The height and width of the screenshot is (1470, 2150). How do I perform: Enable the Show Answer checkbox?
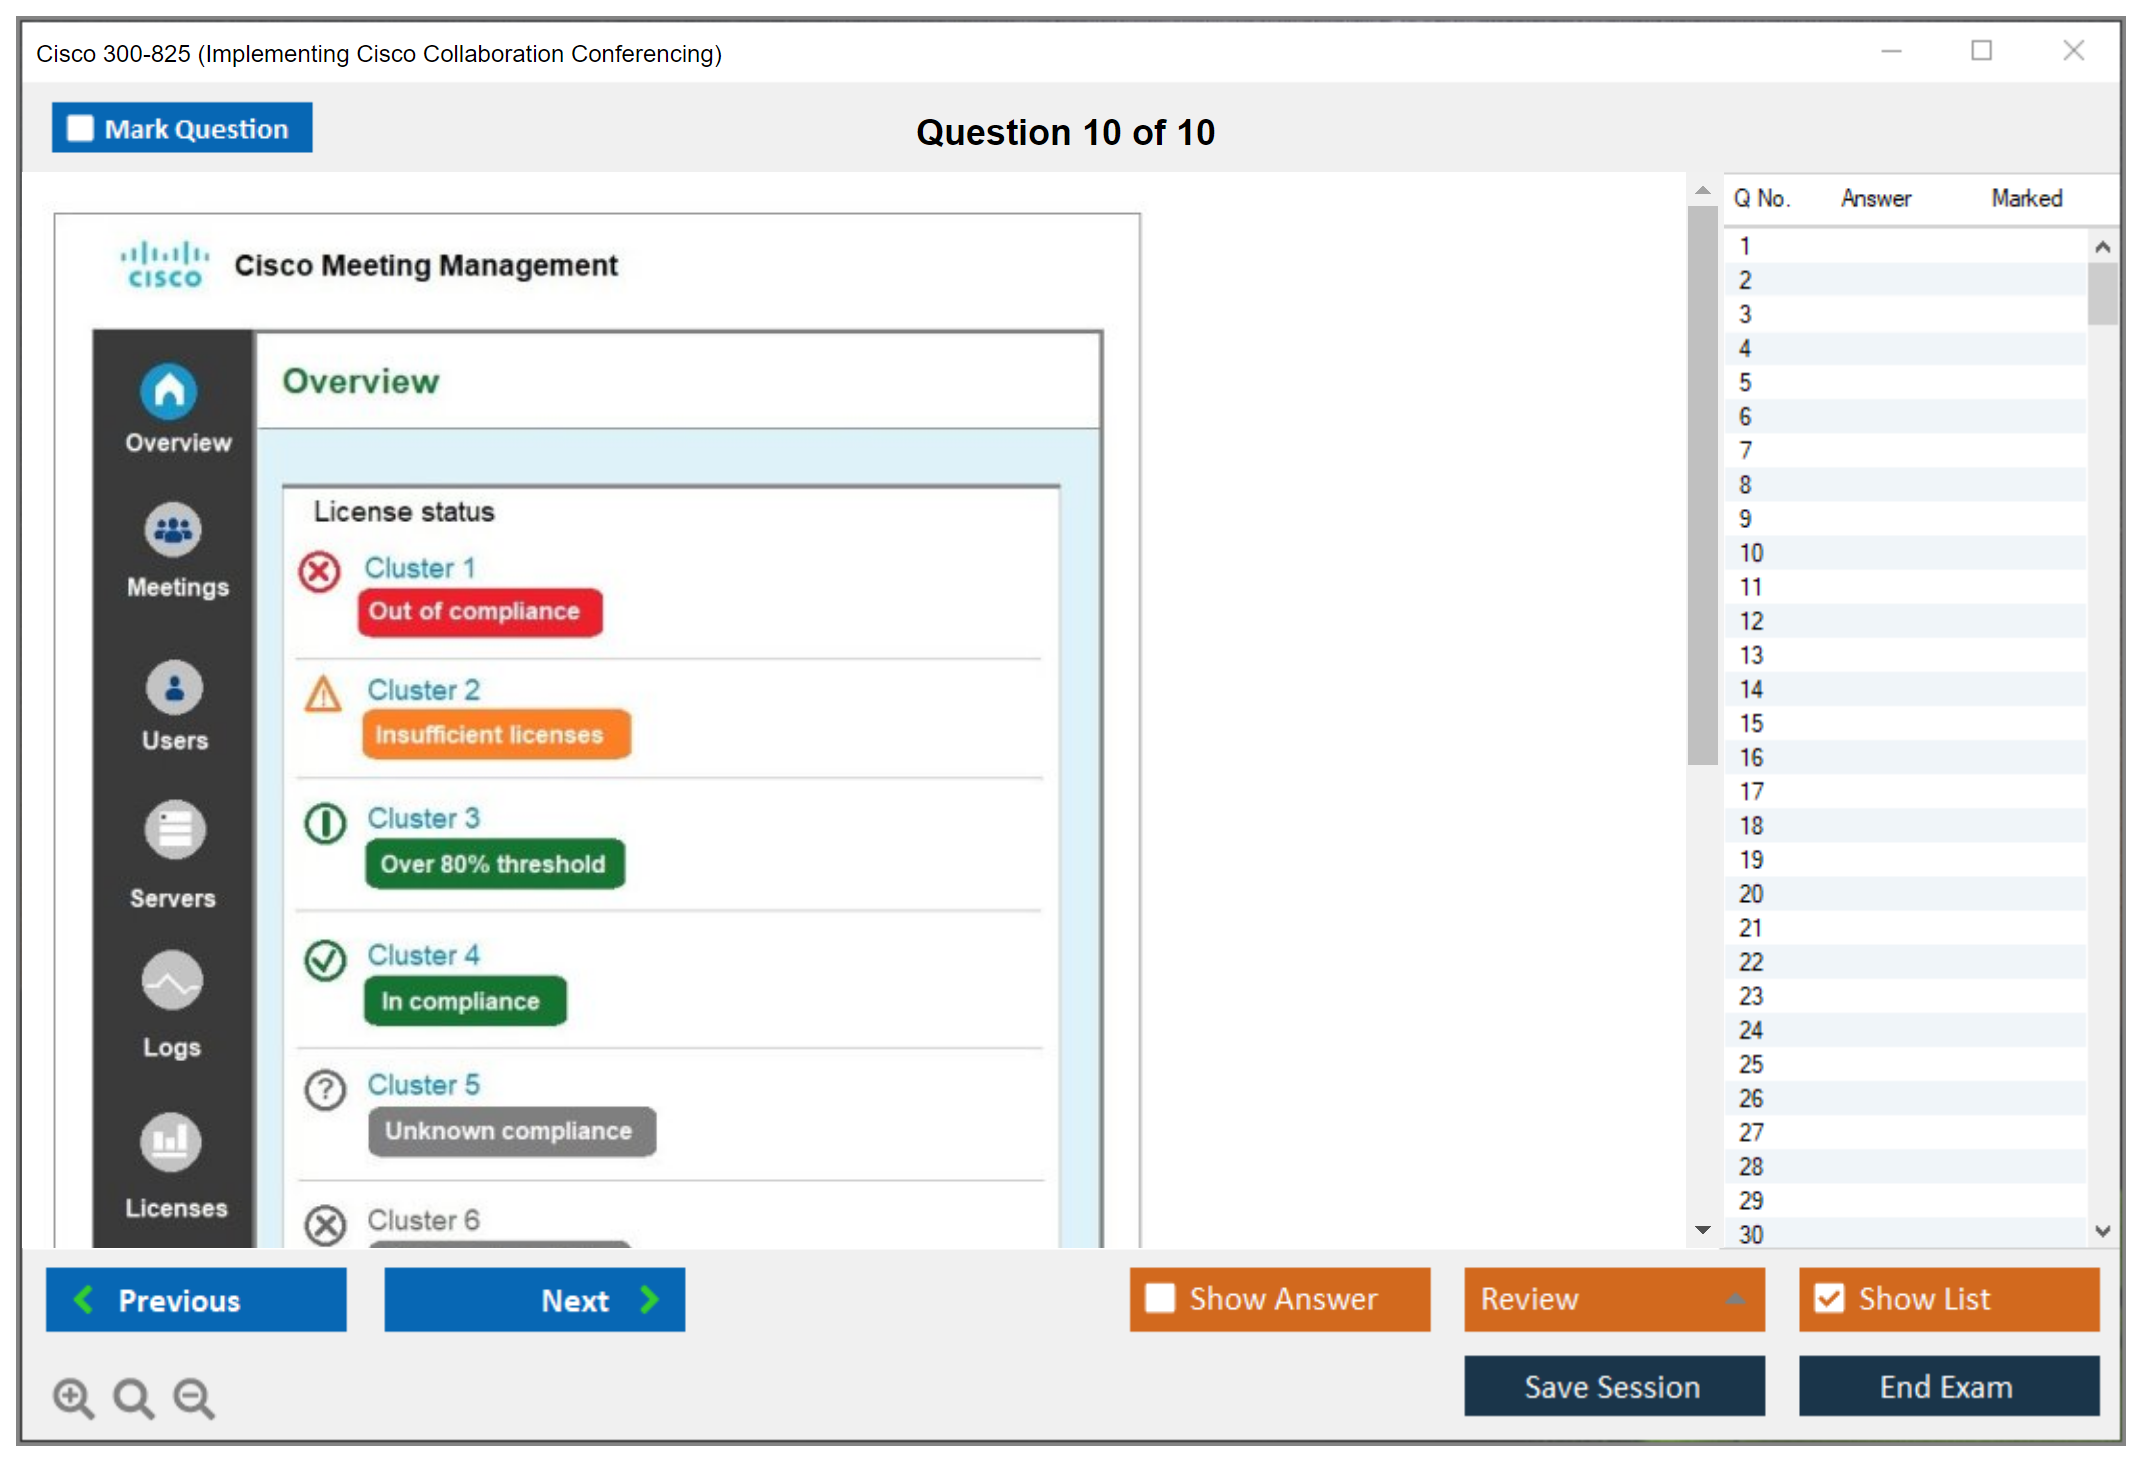[1160, 1298]
